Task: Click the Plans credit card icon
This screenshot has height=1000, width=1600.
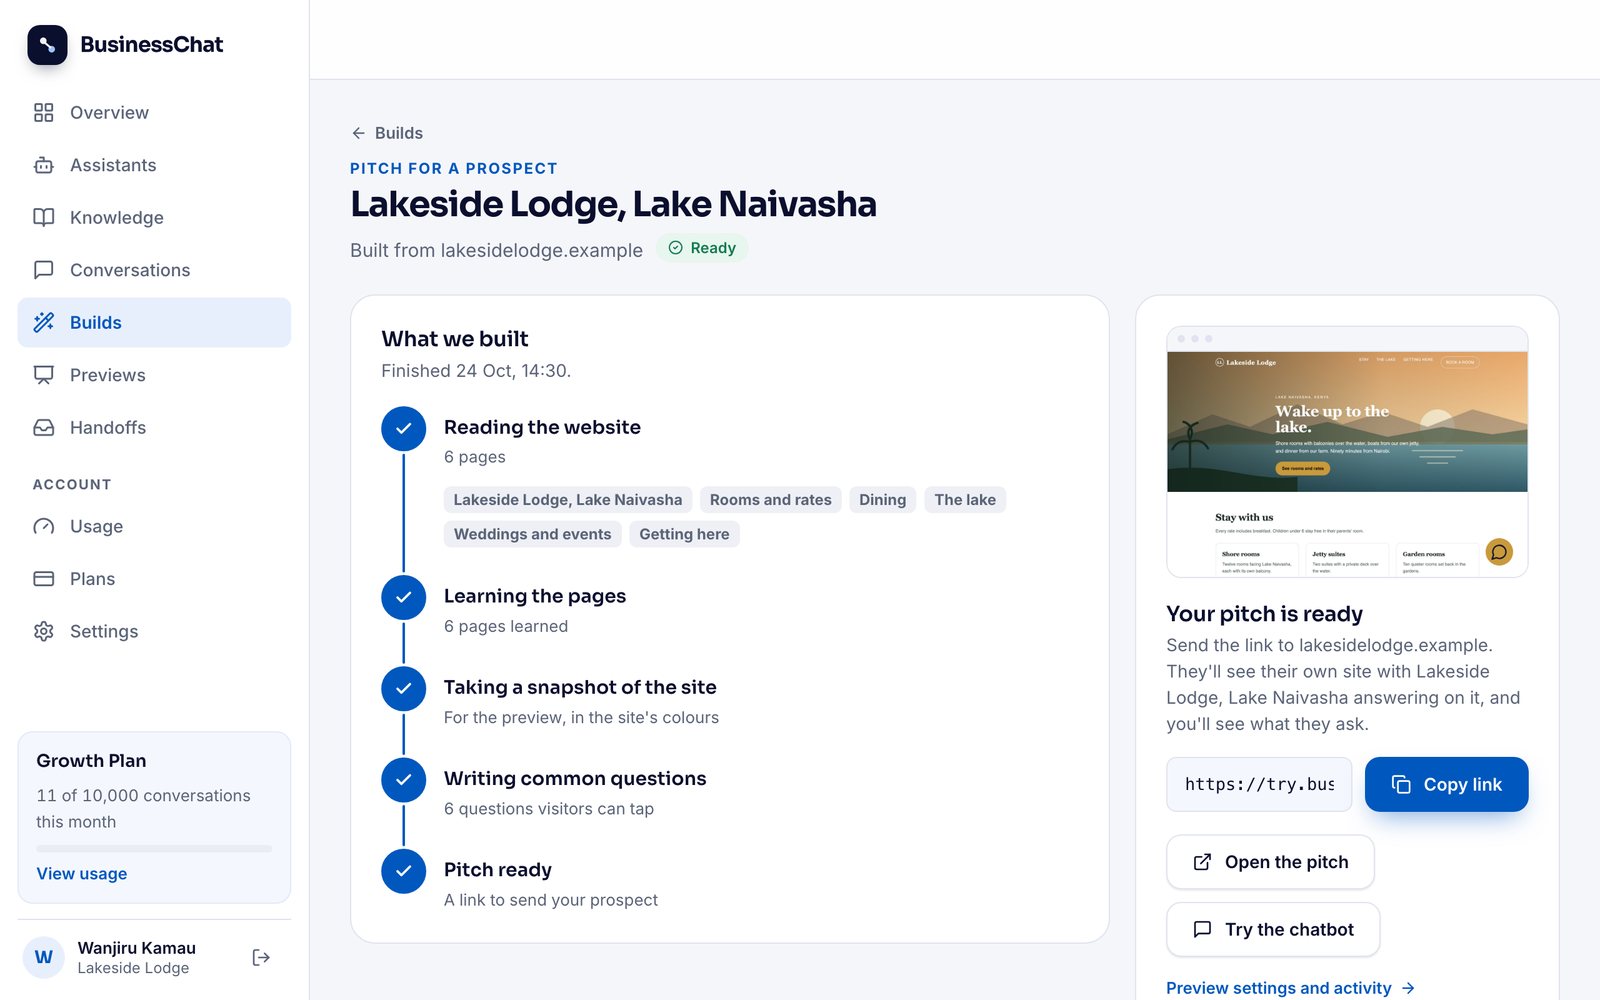Action: pos(43,579)
